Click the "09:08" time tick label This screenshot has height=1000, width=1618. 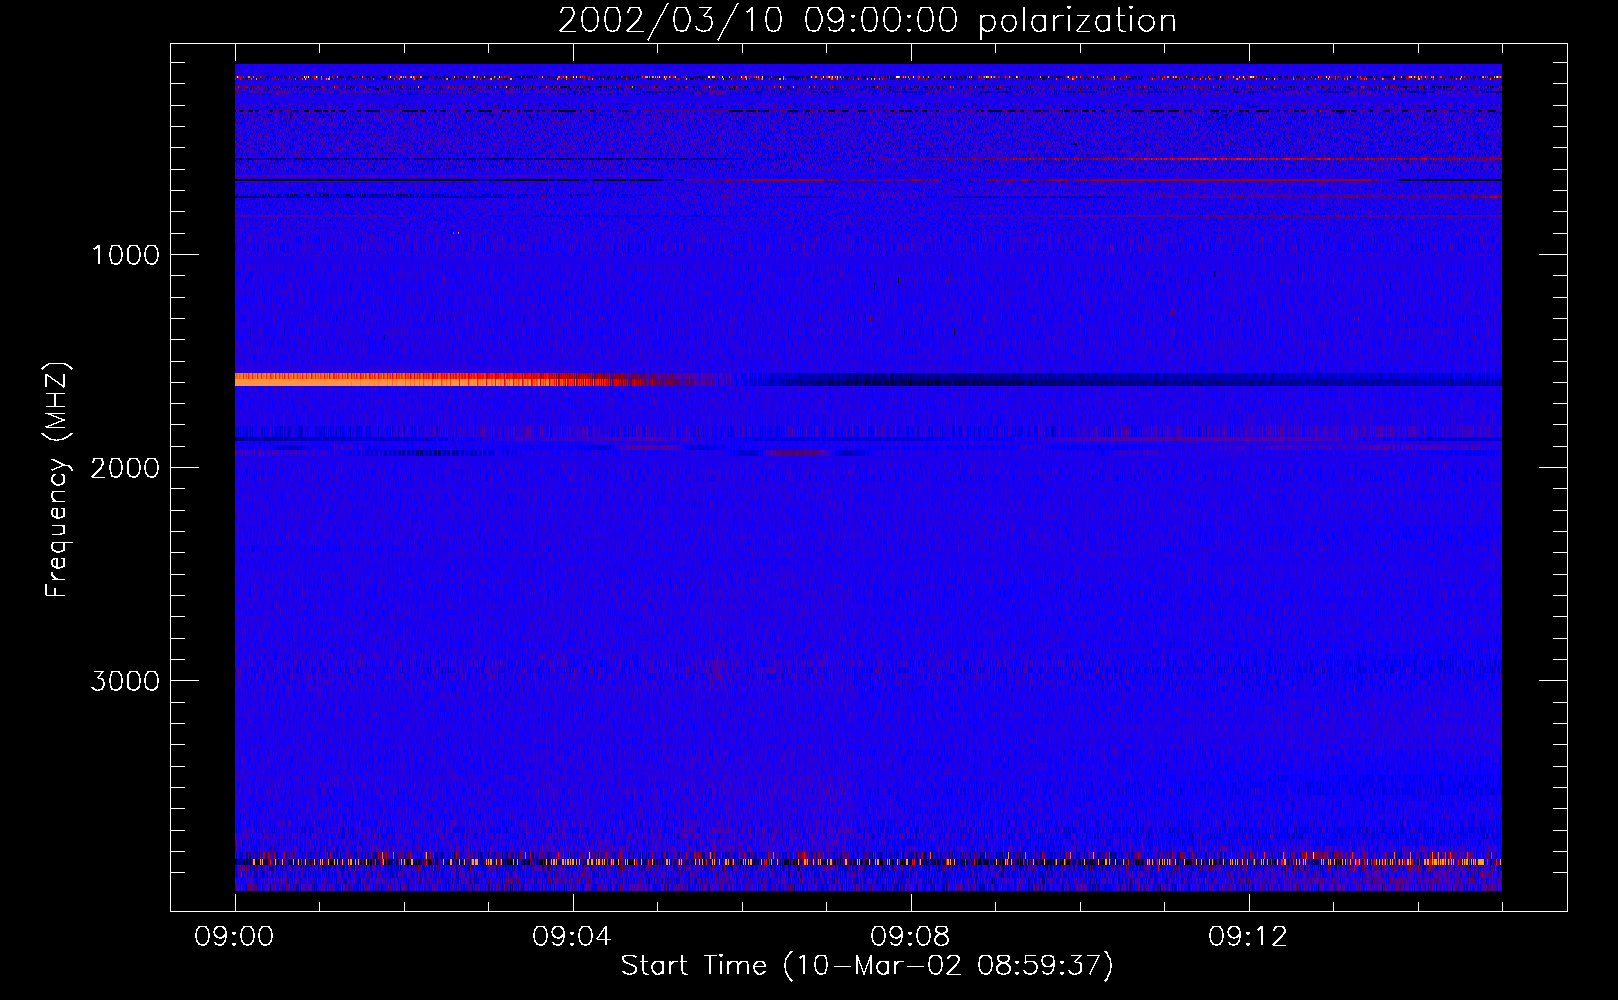(x=910, y=937)
